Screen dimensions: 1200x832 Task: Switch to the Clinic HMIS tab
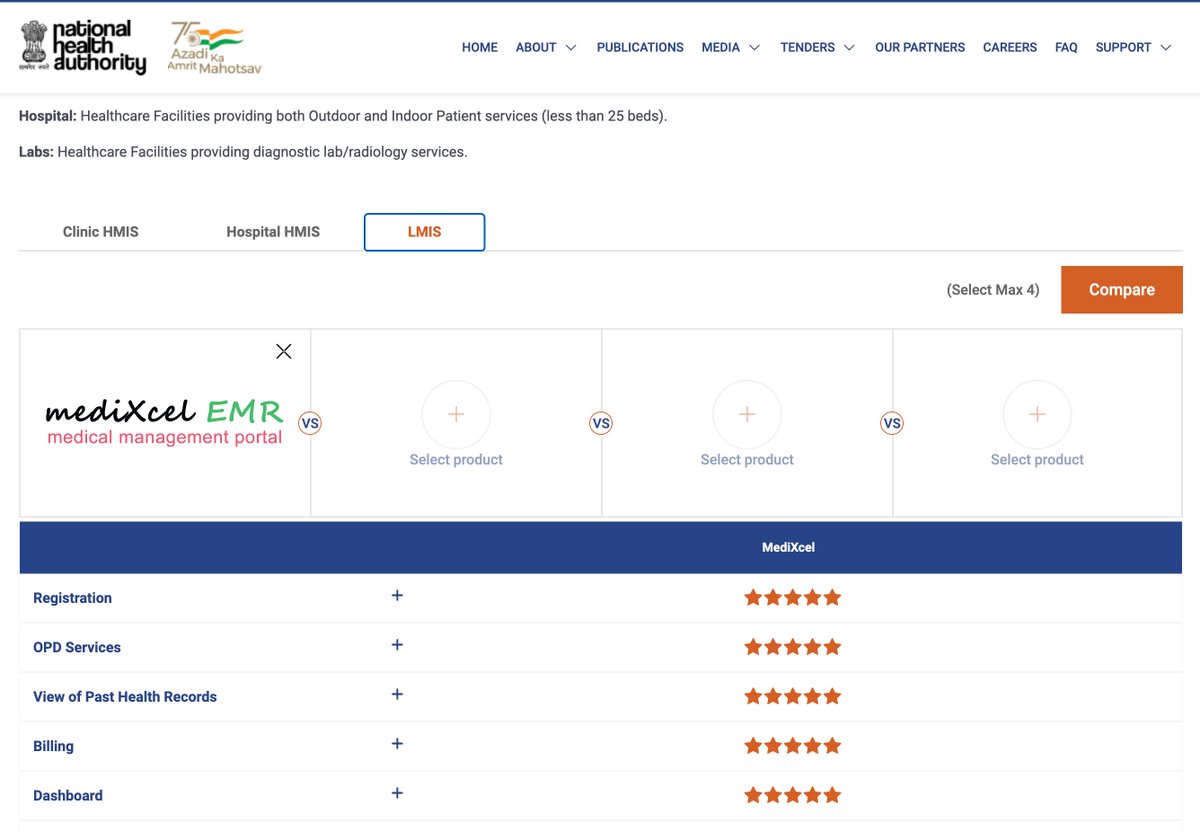coord(101,231)
